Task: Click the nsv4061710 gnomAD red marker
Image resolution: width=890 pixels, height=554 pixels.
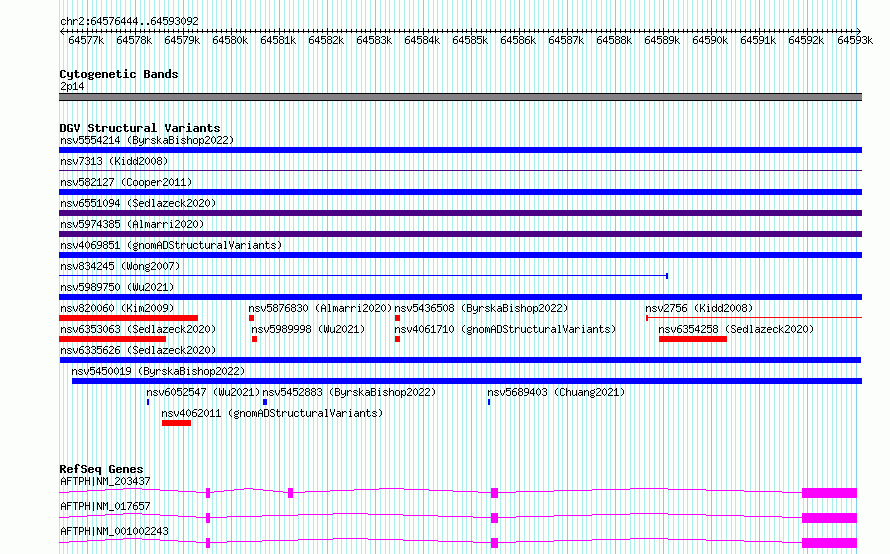Action: pos(397,339)
